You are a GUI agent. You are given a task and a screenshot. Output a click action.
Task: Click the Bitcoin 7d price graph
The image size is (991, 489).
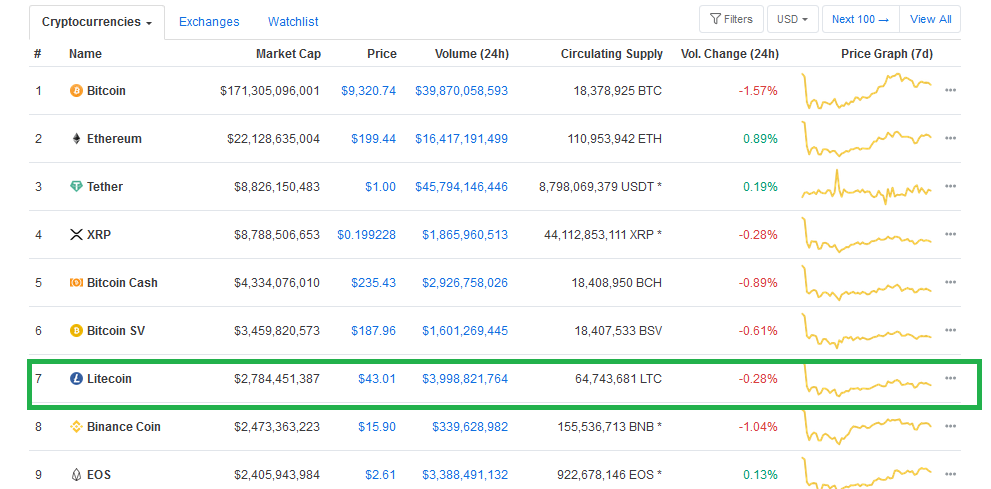[866, 91]
